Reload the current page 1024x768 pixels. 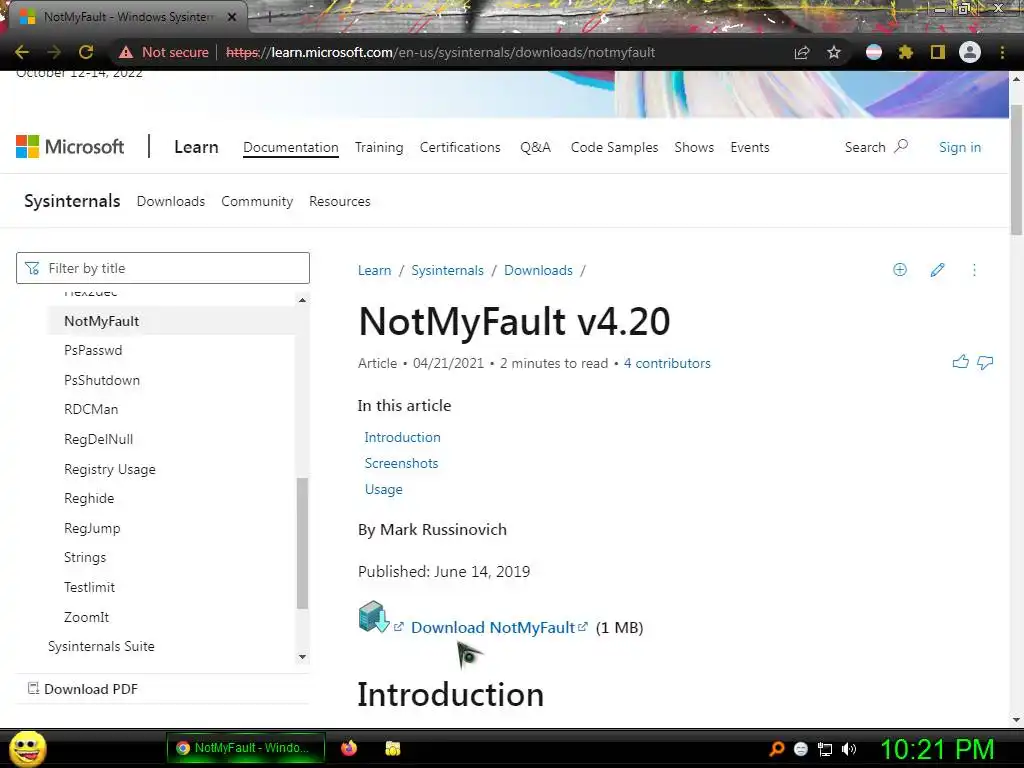86,52
